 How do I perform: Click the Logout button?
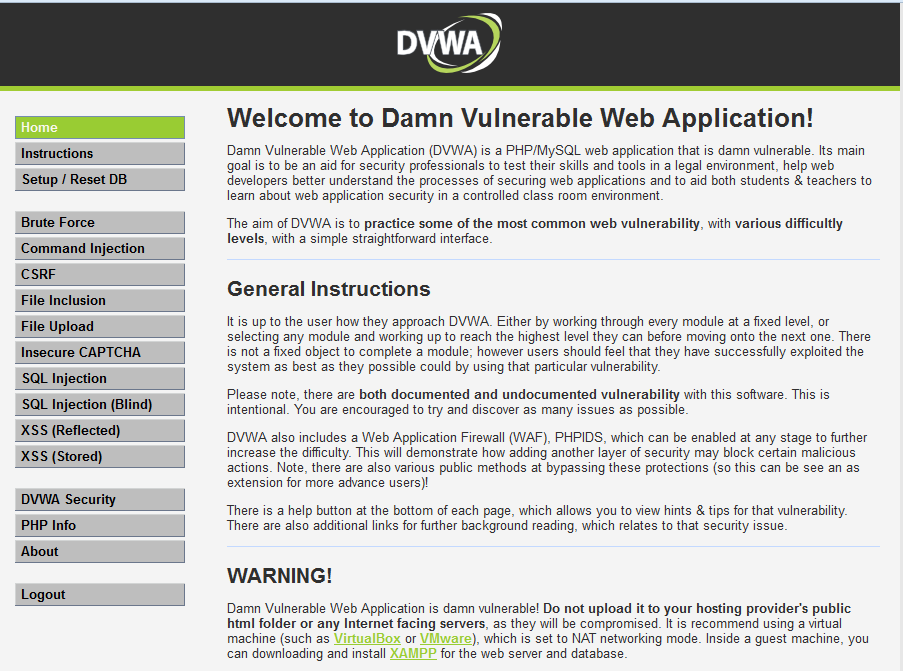[x=100, y=594]
